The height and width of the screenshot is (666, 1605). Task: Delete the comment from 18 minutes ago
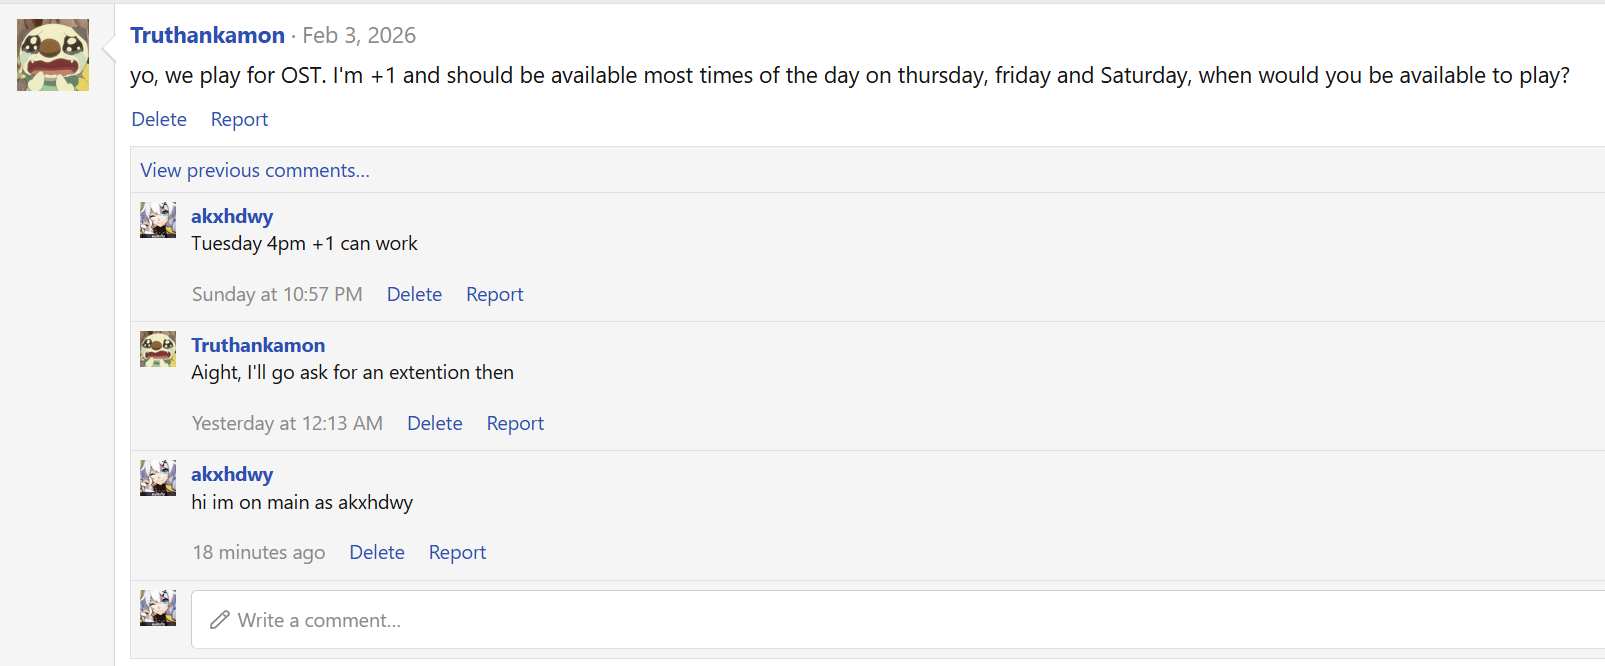(x=377, y=552)
